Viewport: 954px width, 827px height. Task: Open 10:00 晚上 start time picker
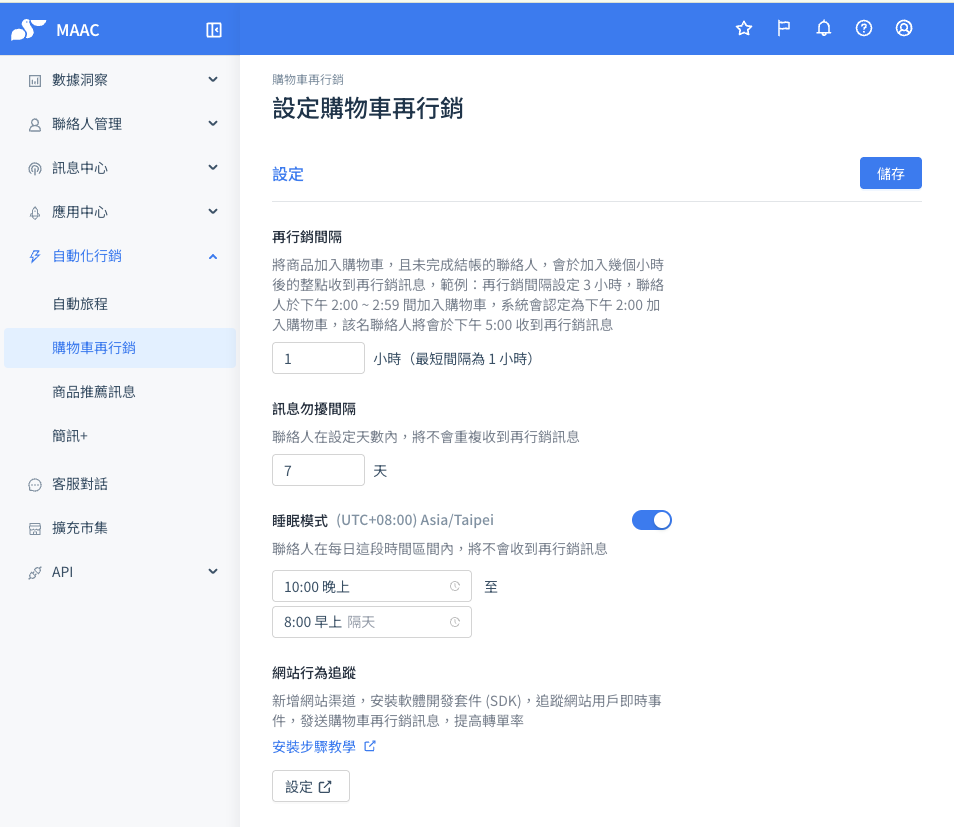click(x=372, y=586)
